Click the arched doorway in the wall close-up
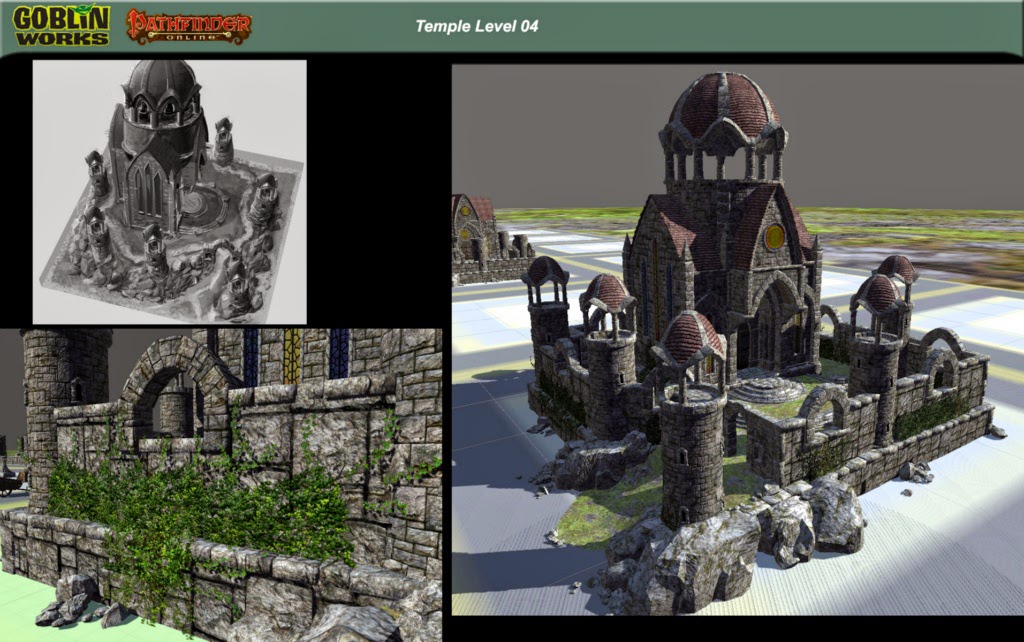1024x642 pixels. point(168,390)
